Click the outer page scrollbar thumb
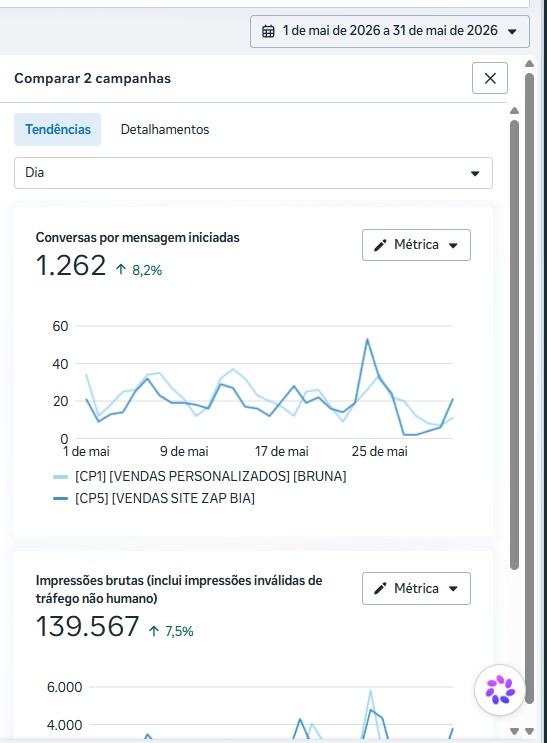 (529, 389)
